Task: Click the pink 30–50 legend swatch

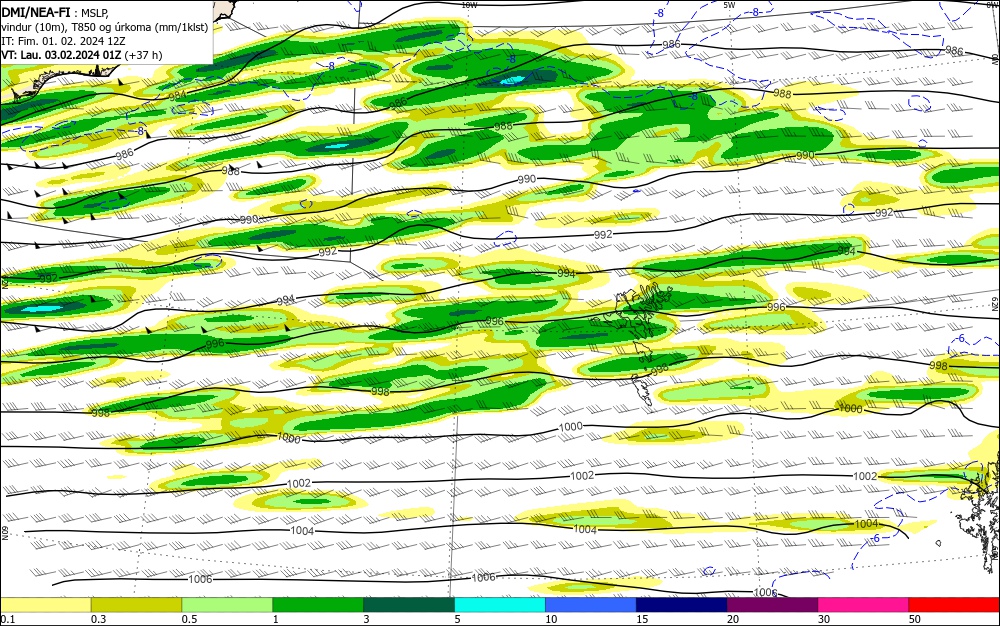Action: pos(864,605)
